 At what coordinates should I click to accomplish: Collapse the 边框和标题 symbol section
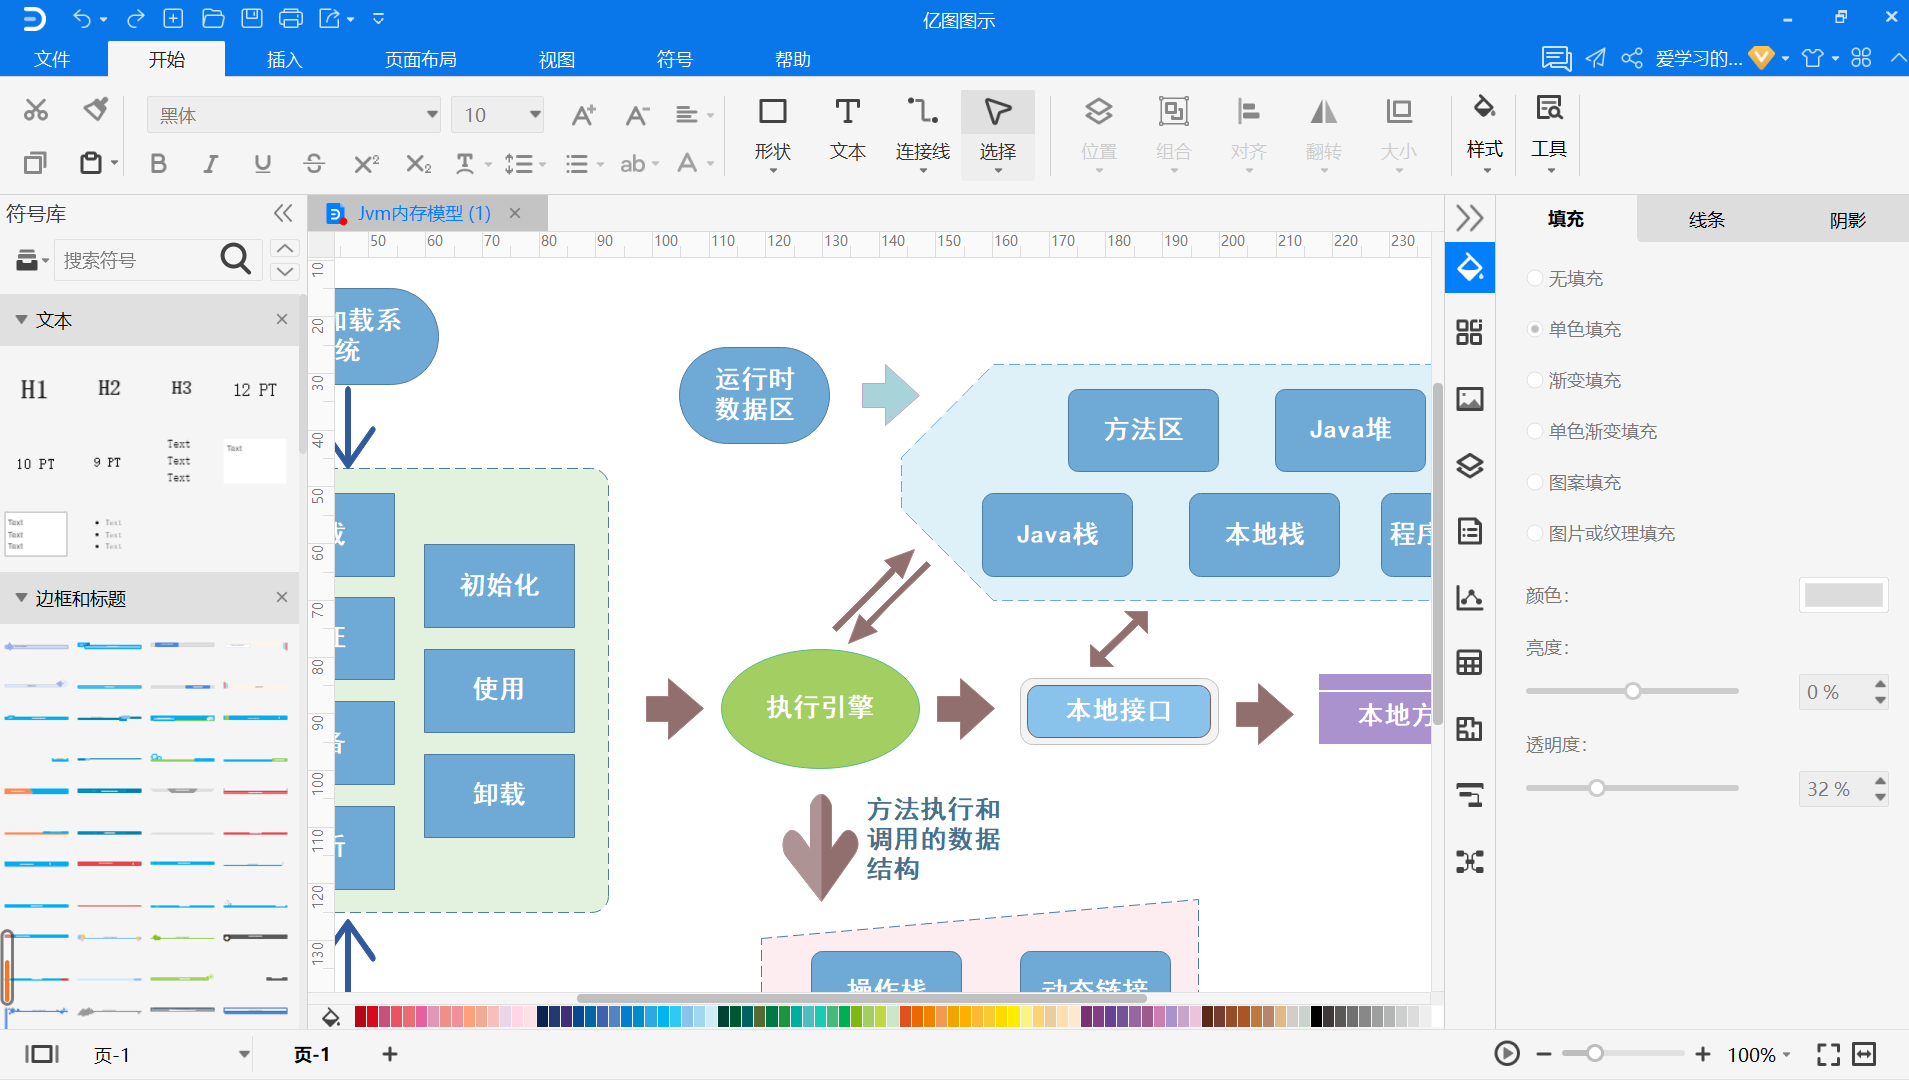(21, 598)
